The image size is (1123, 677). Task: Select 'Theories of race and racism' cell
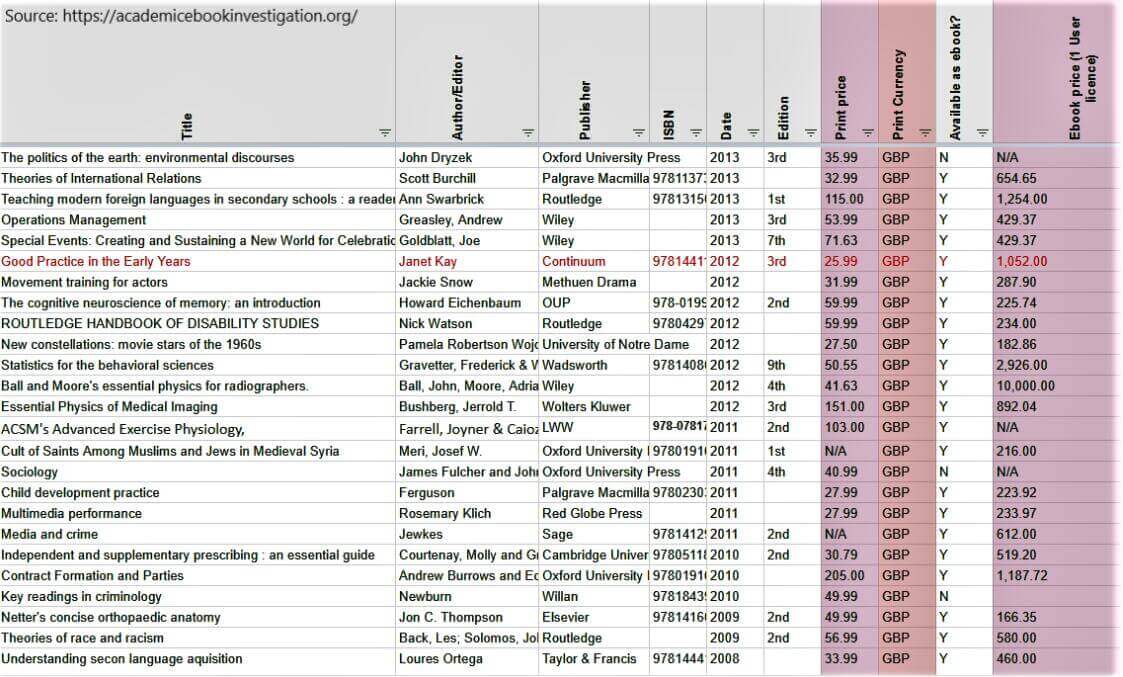(198, 638)
